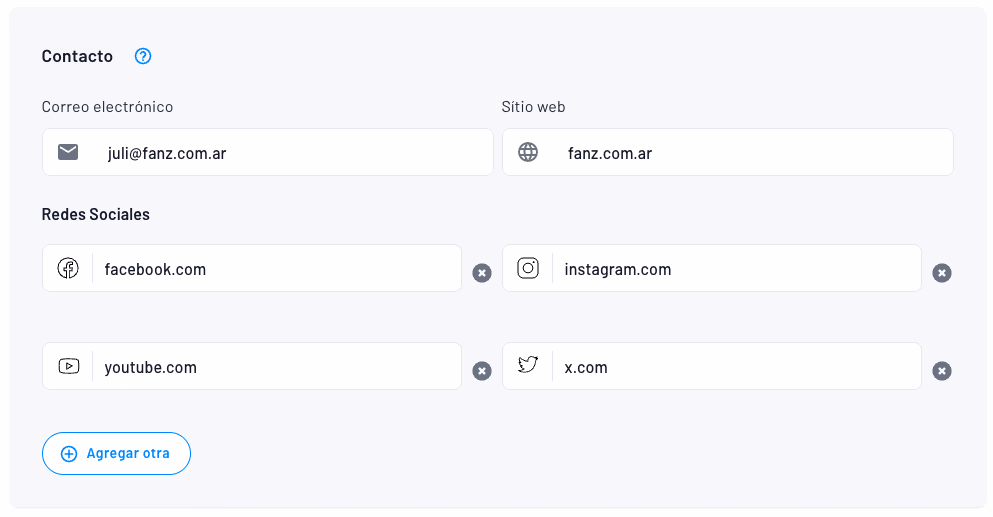The image size is (993, 517).
Task: Remove the instagram.com social link
Action: (941, 273)
